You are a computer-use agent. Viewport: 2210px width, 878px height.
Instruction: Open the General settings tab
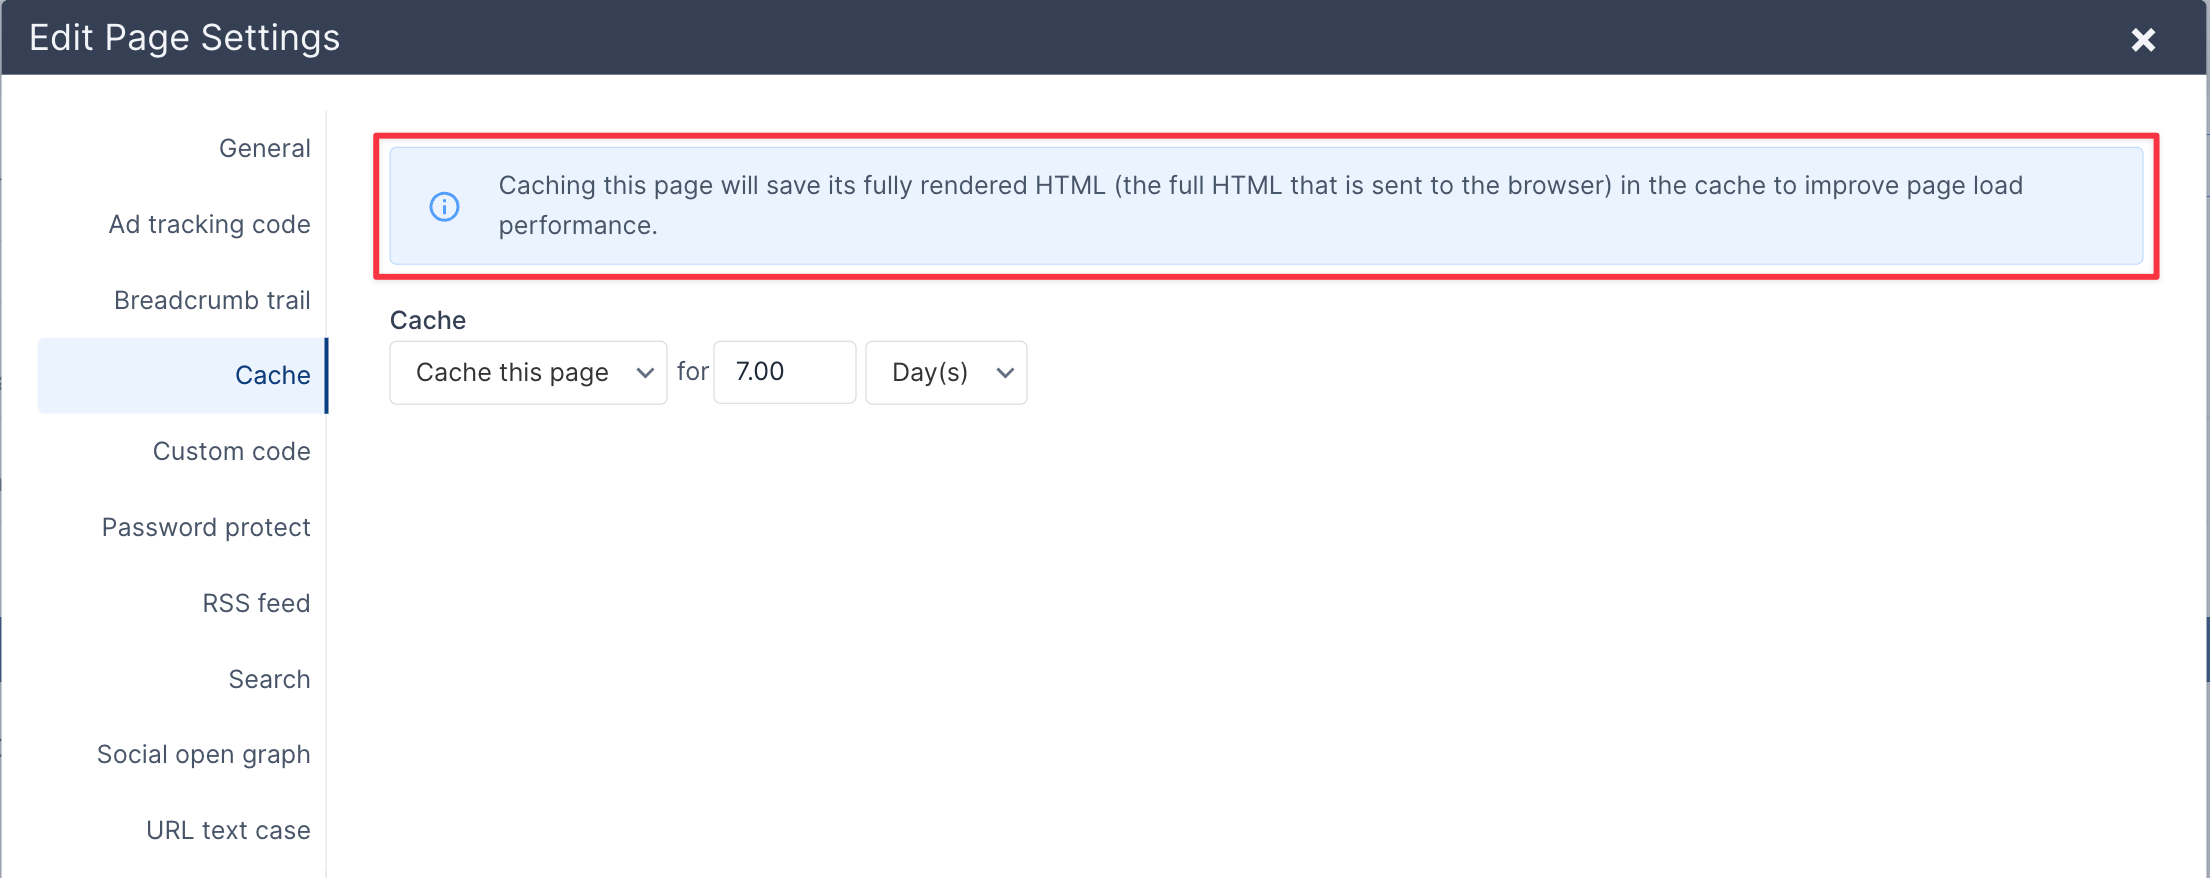pos(264,148)
